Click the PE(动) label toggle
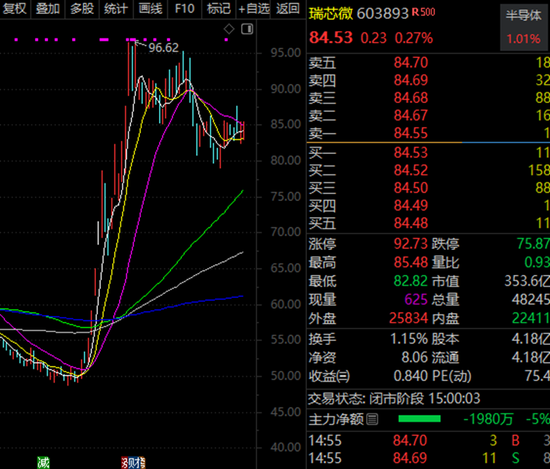Image resolution: width=550 pixels, height=469 pixels. (x=452, y=376)
